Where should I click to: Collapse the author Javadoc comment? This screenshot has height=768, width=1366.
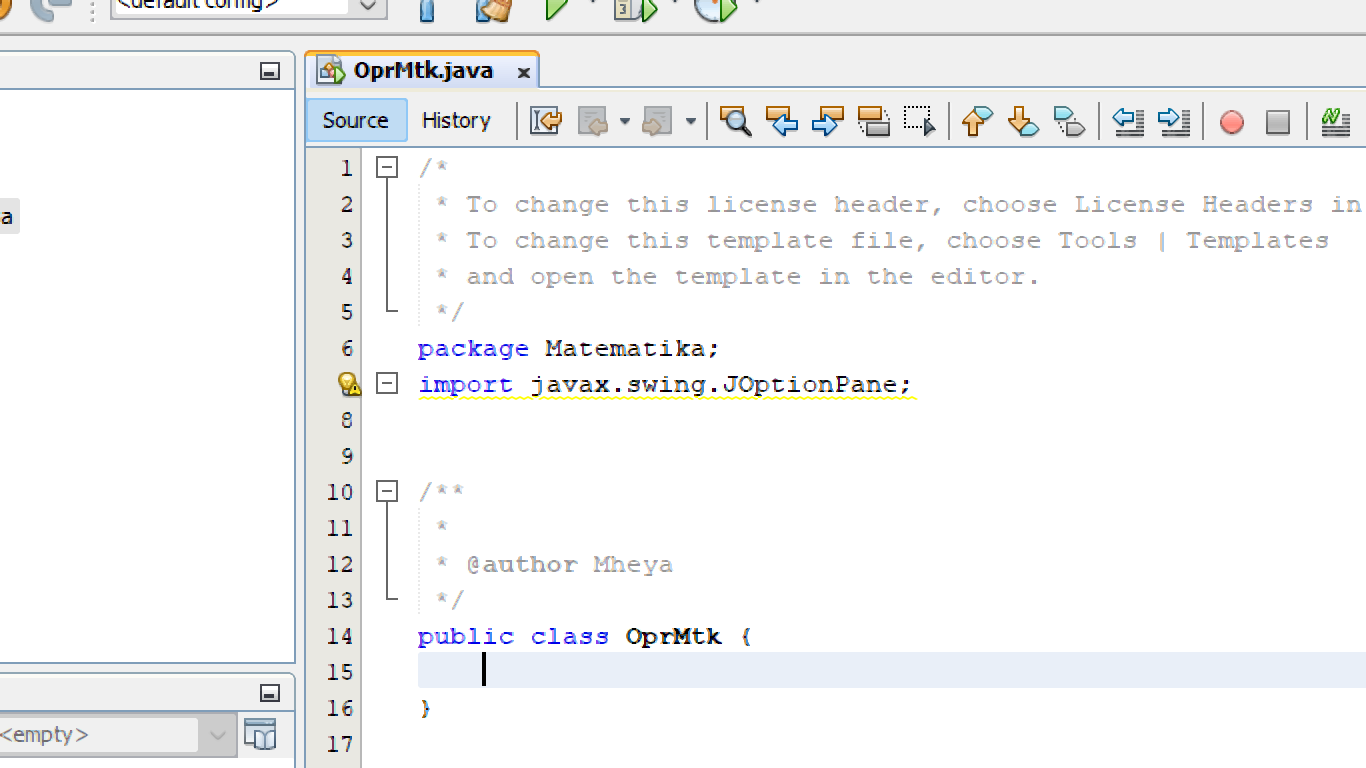pyautogui.click(x=387, y=491)
